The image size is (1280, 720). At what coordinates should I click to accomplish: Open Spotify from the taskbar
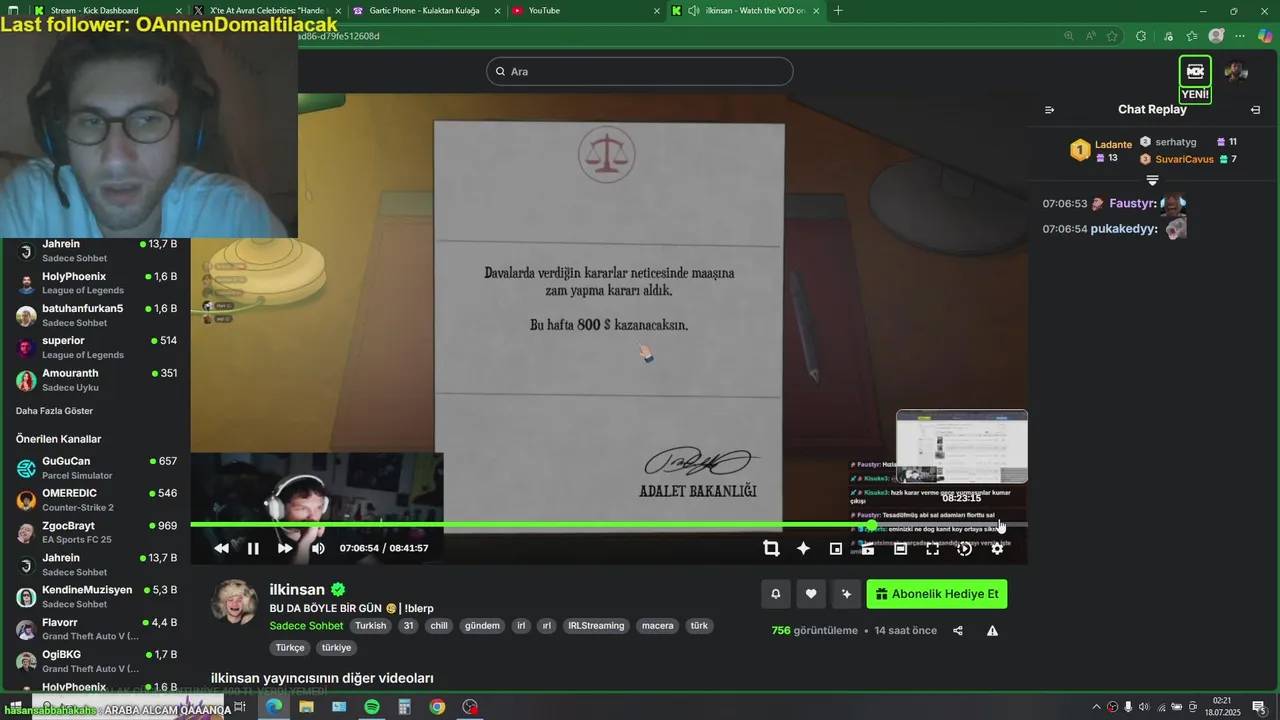372,707
